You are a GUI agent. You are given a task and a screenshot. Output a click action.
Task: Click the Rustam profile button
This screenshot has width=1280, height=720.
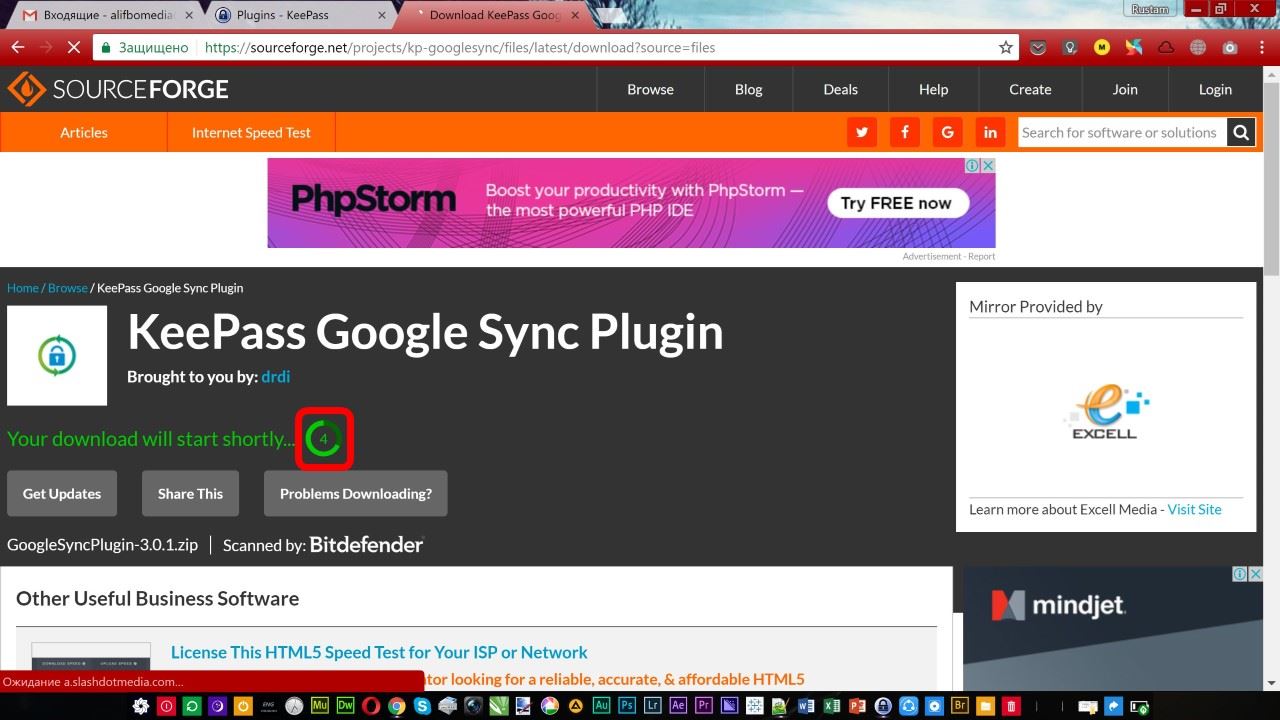pyautogui.click(x=1150, y=9)
